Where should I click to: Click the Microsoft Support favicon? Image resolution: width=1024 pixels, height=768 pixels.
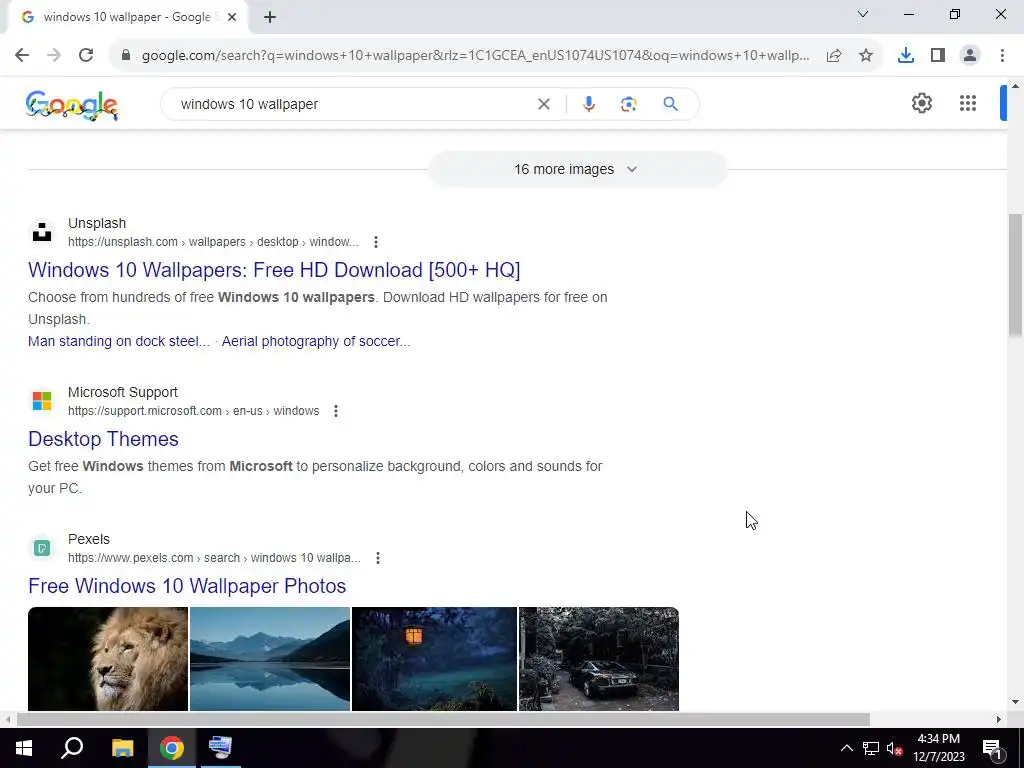pyautogui.click(x=42, y=401)
